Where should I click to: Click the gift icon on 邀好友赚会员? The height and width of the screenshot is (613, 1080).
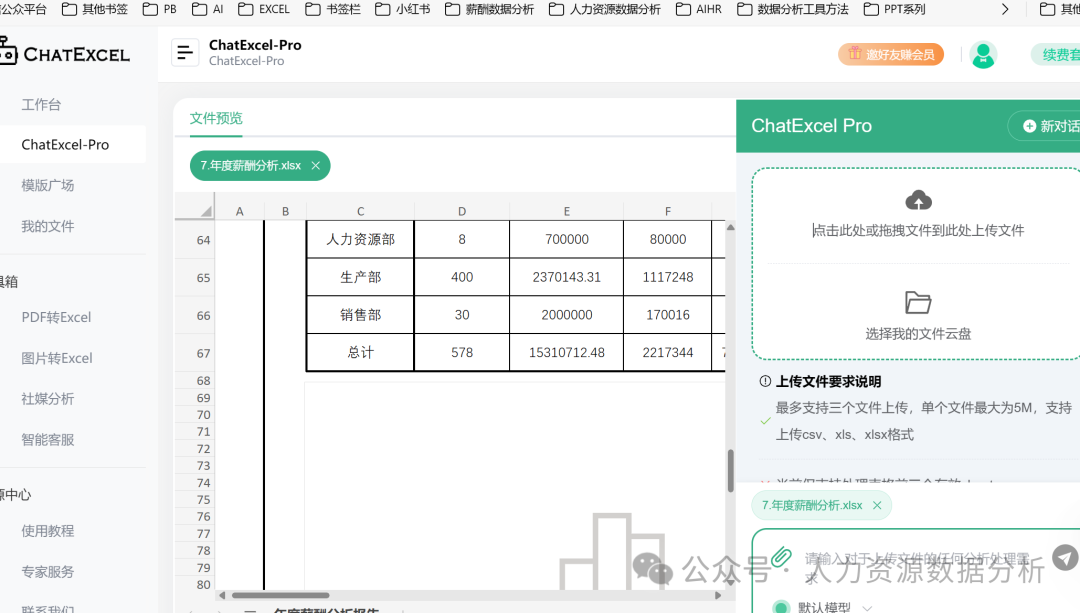(x=855, y=54)
